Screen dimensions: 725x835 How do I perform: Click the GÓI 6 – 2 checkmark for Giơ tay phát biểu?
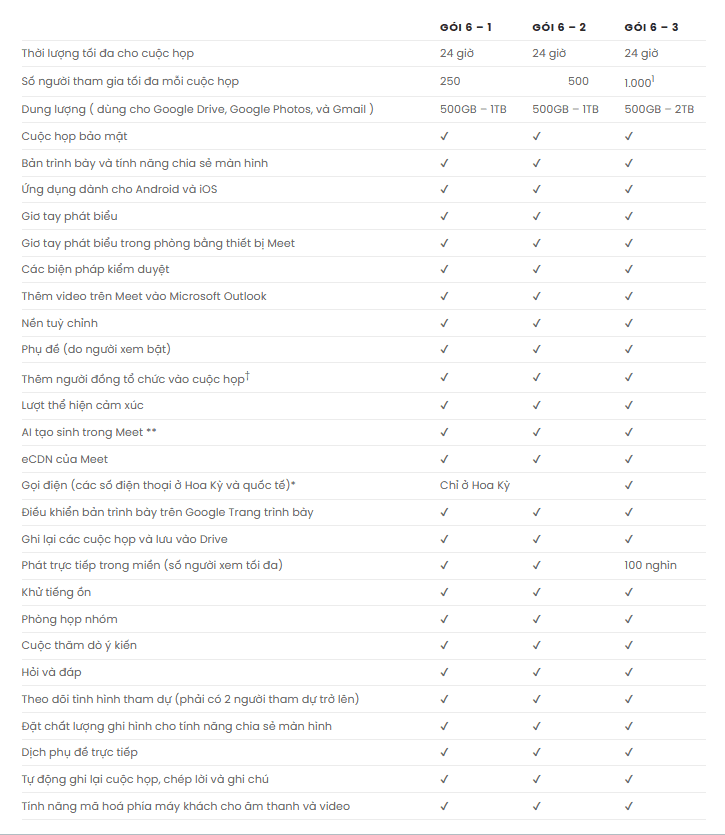[537, 216]
